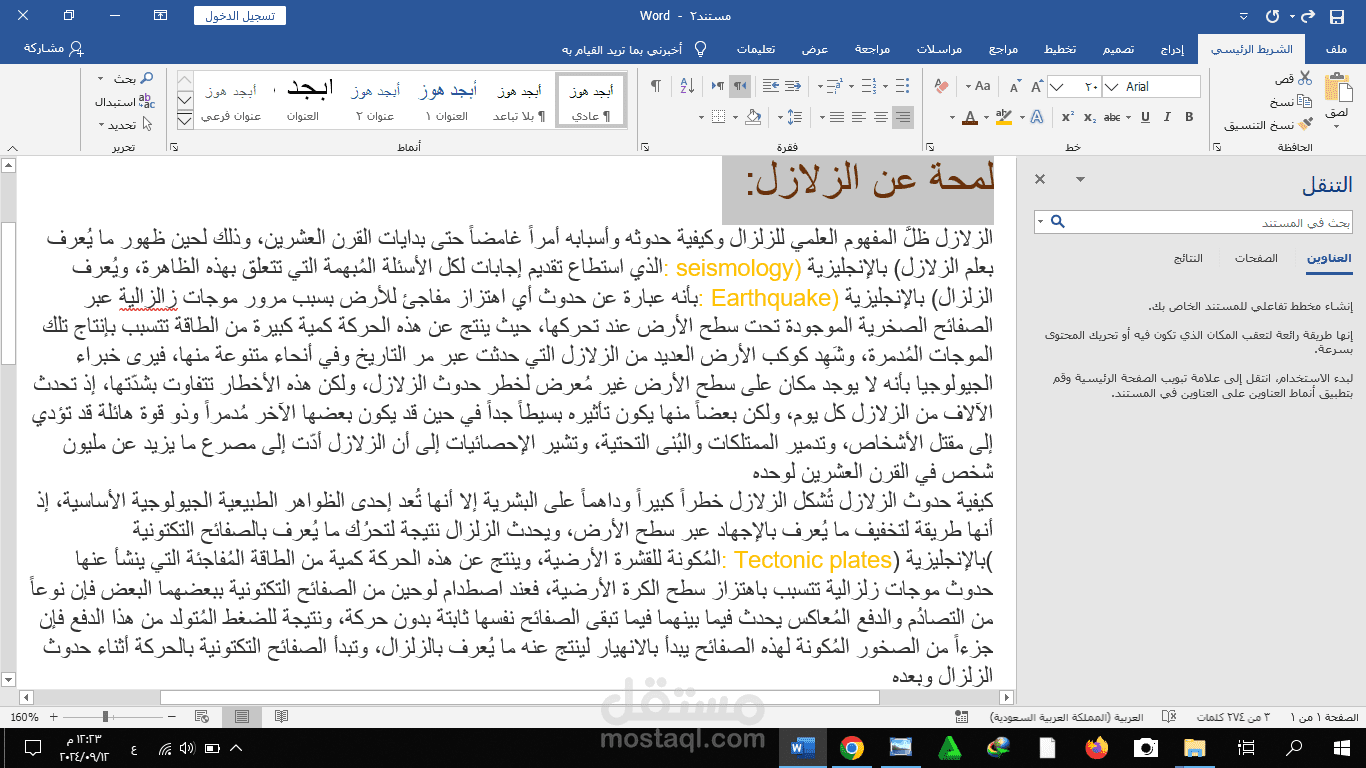Close the Navigation (التنقل) pane

tap(1040, 179)
